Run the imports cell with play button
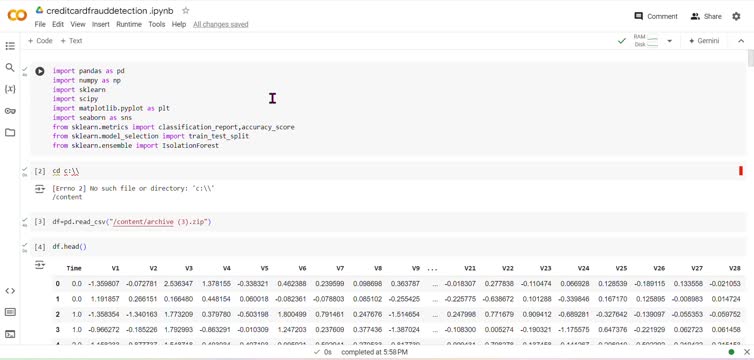Viewport: 754px width, 360px height. pyautogui.click(x=40, y=71)
